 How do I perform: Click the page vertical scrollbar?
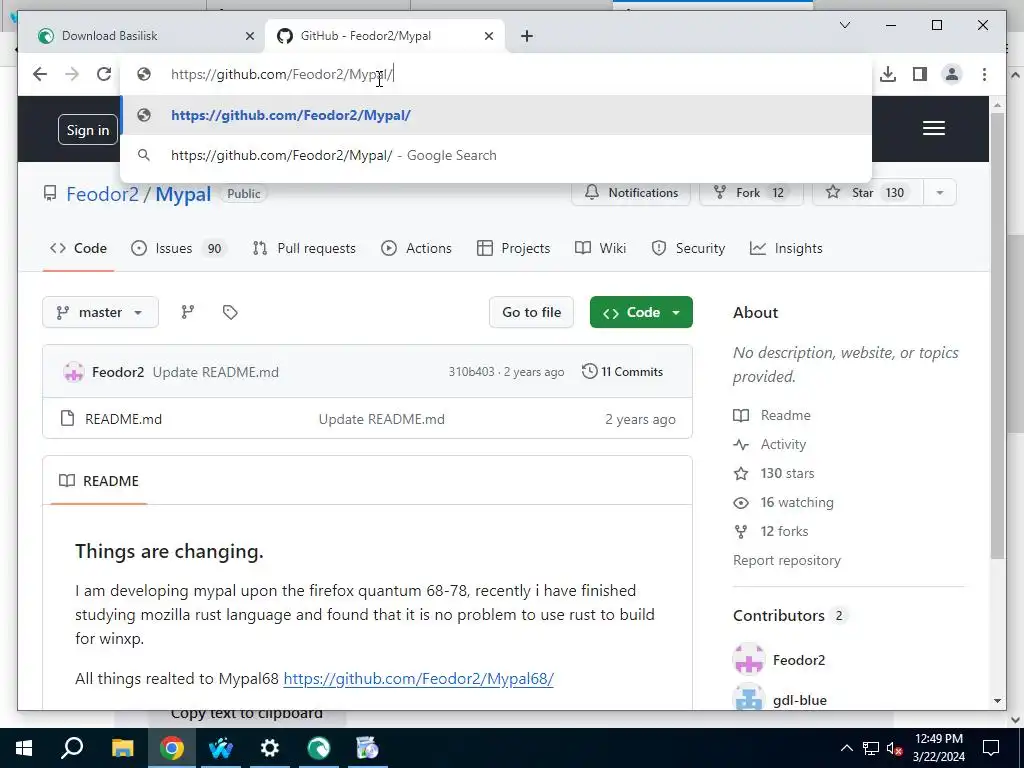[997, 336]
